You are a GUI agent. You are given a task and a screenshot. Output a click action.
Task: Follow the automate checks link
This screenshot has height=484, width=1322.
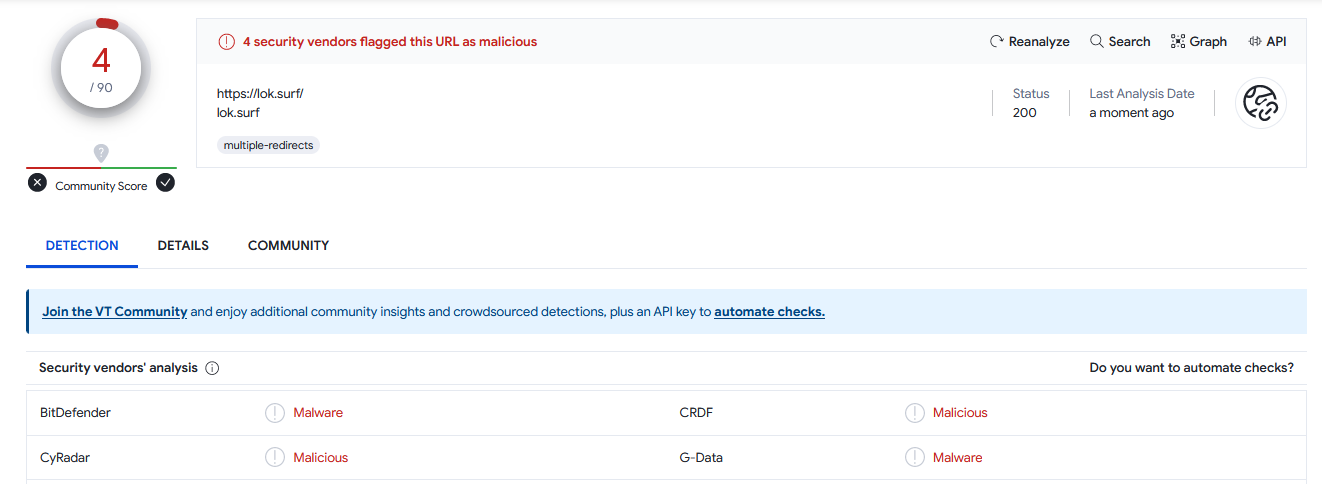click(x=769, y=312)
